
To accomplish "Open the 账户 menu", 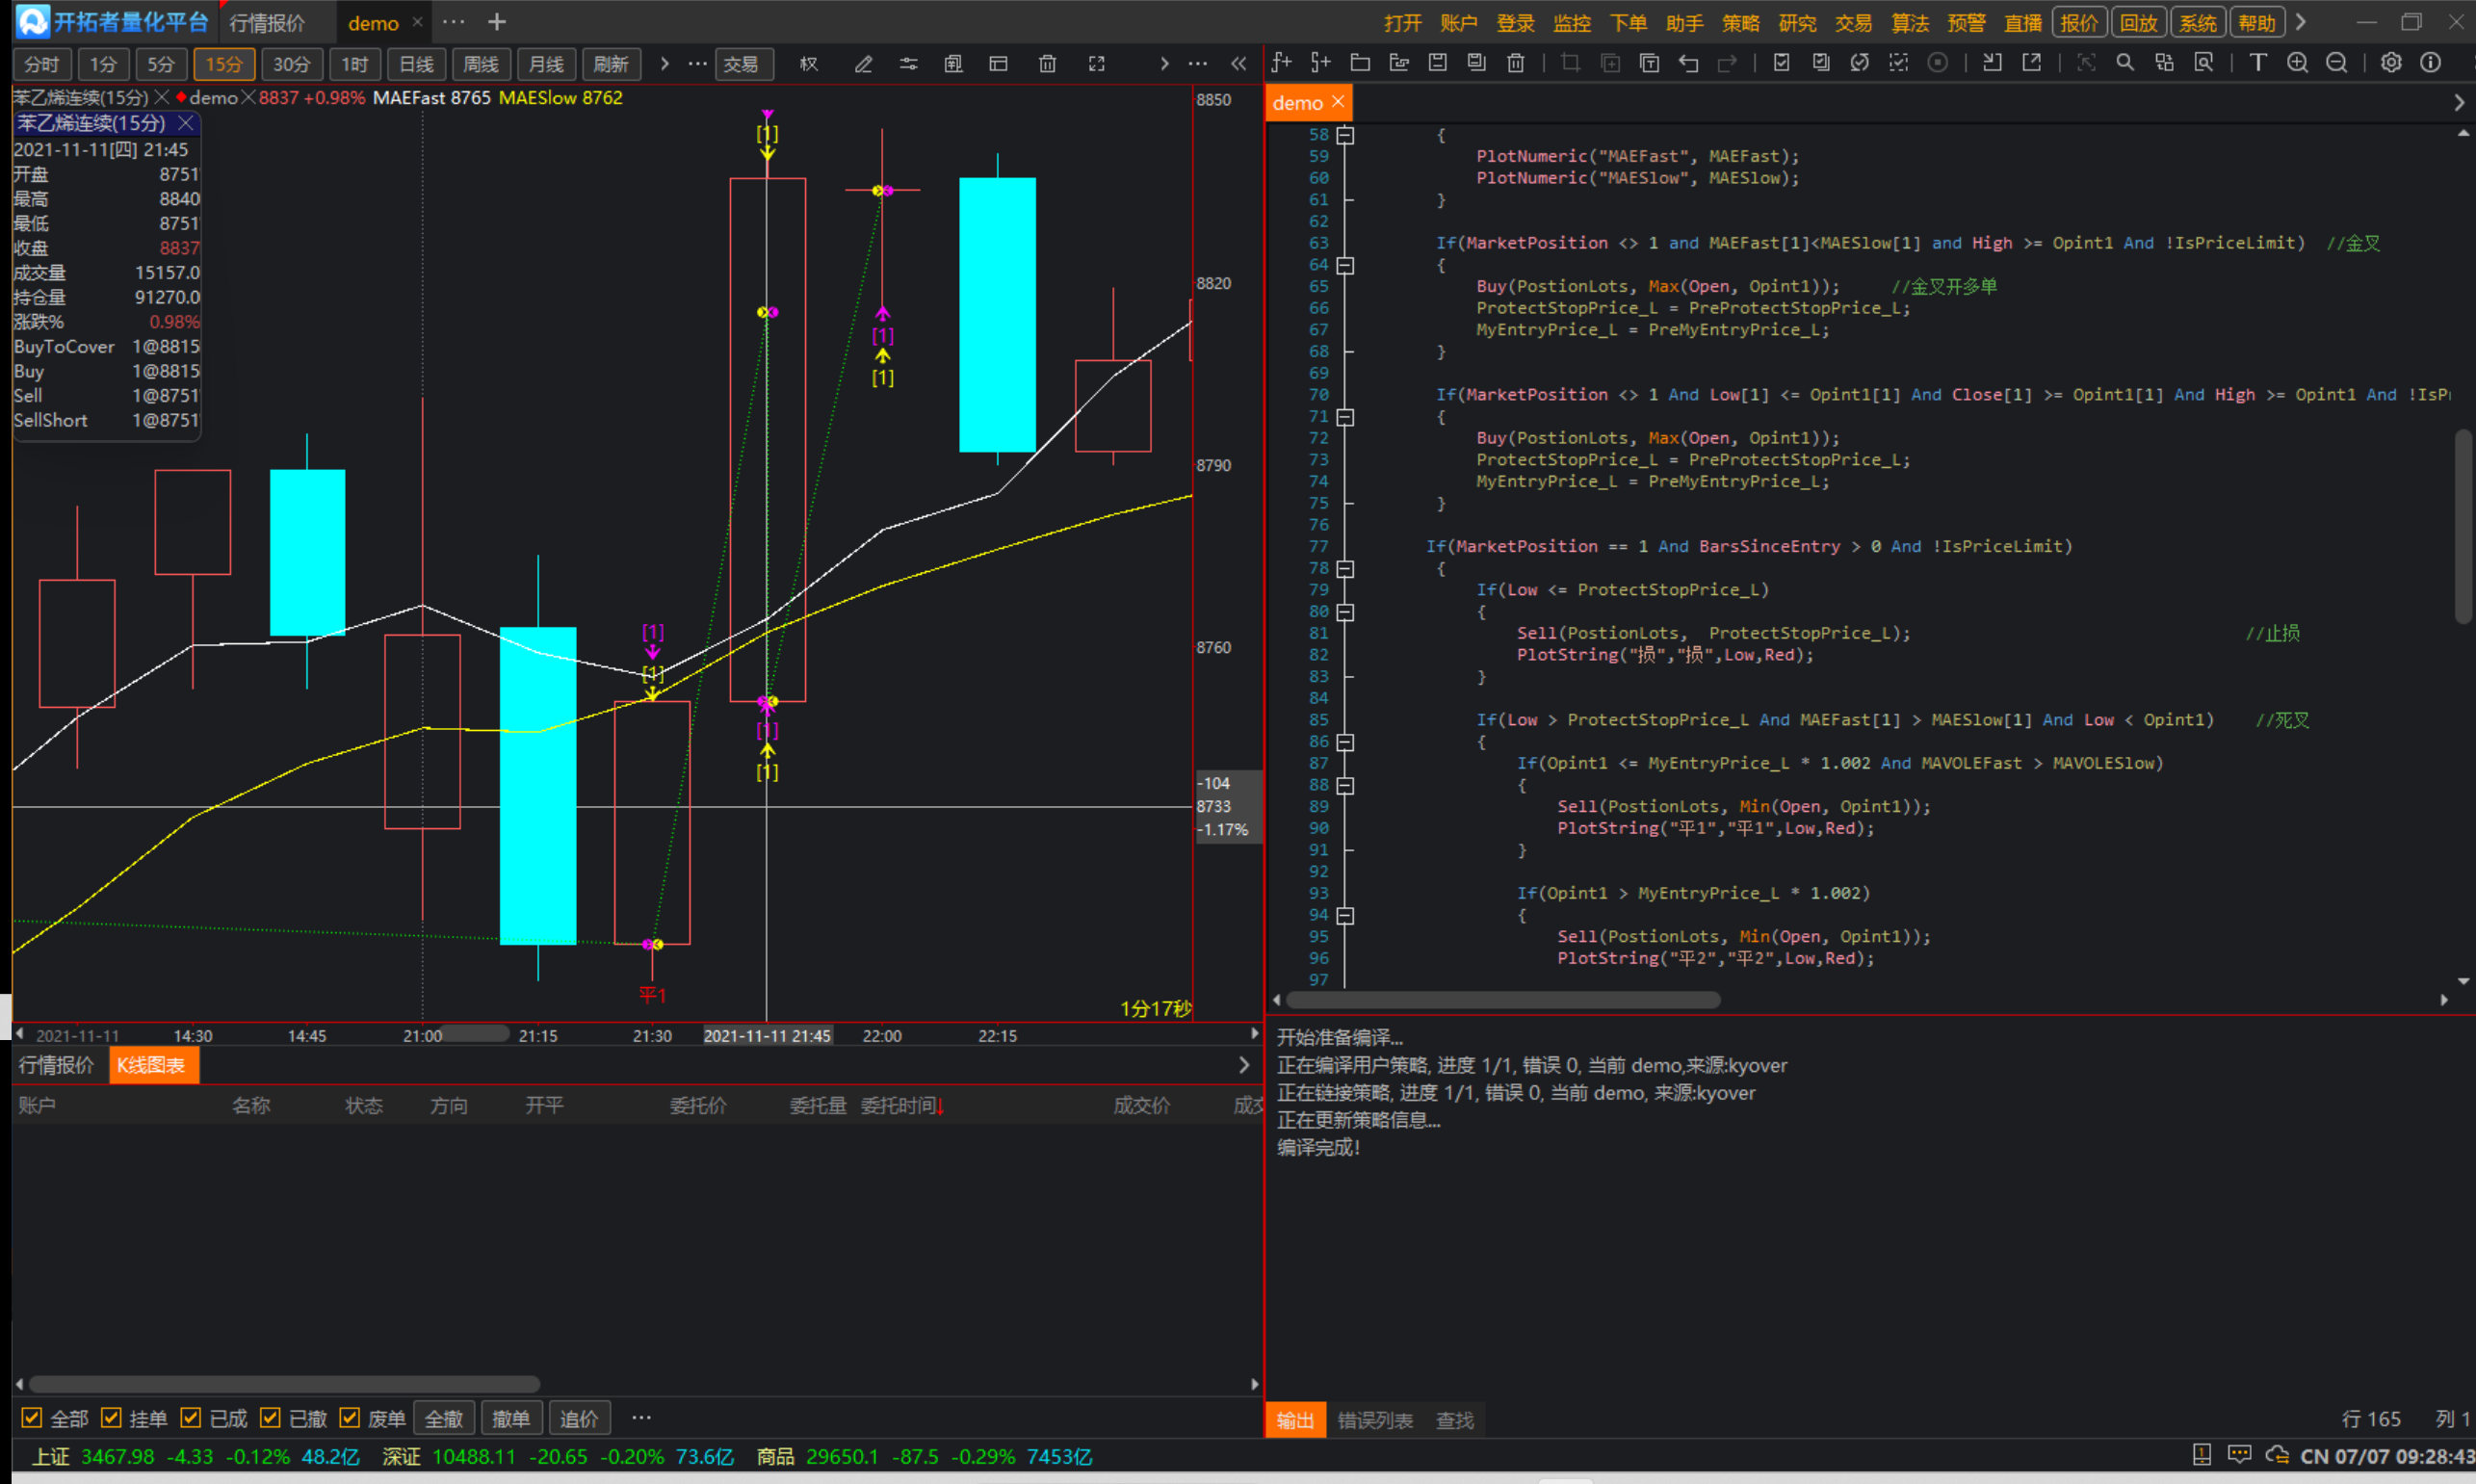I will click(1459, 23).
